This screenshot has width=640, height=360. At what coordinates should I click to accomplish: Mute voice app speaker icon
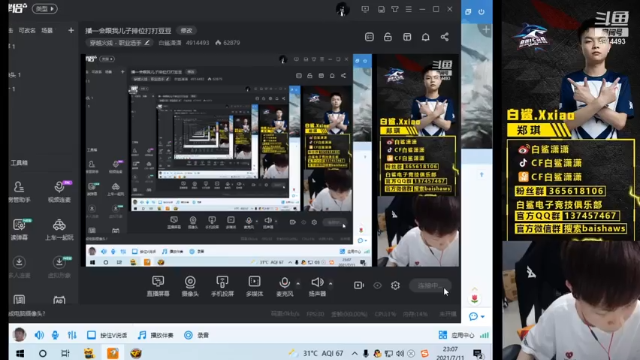pyautogui.click(x=39, y=335)
